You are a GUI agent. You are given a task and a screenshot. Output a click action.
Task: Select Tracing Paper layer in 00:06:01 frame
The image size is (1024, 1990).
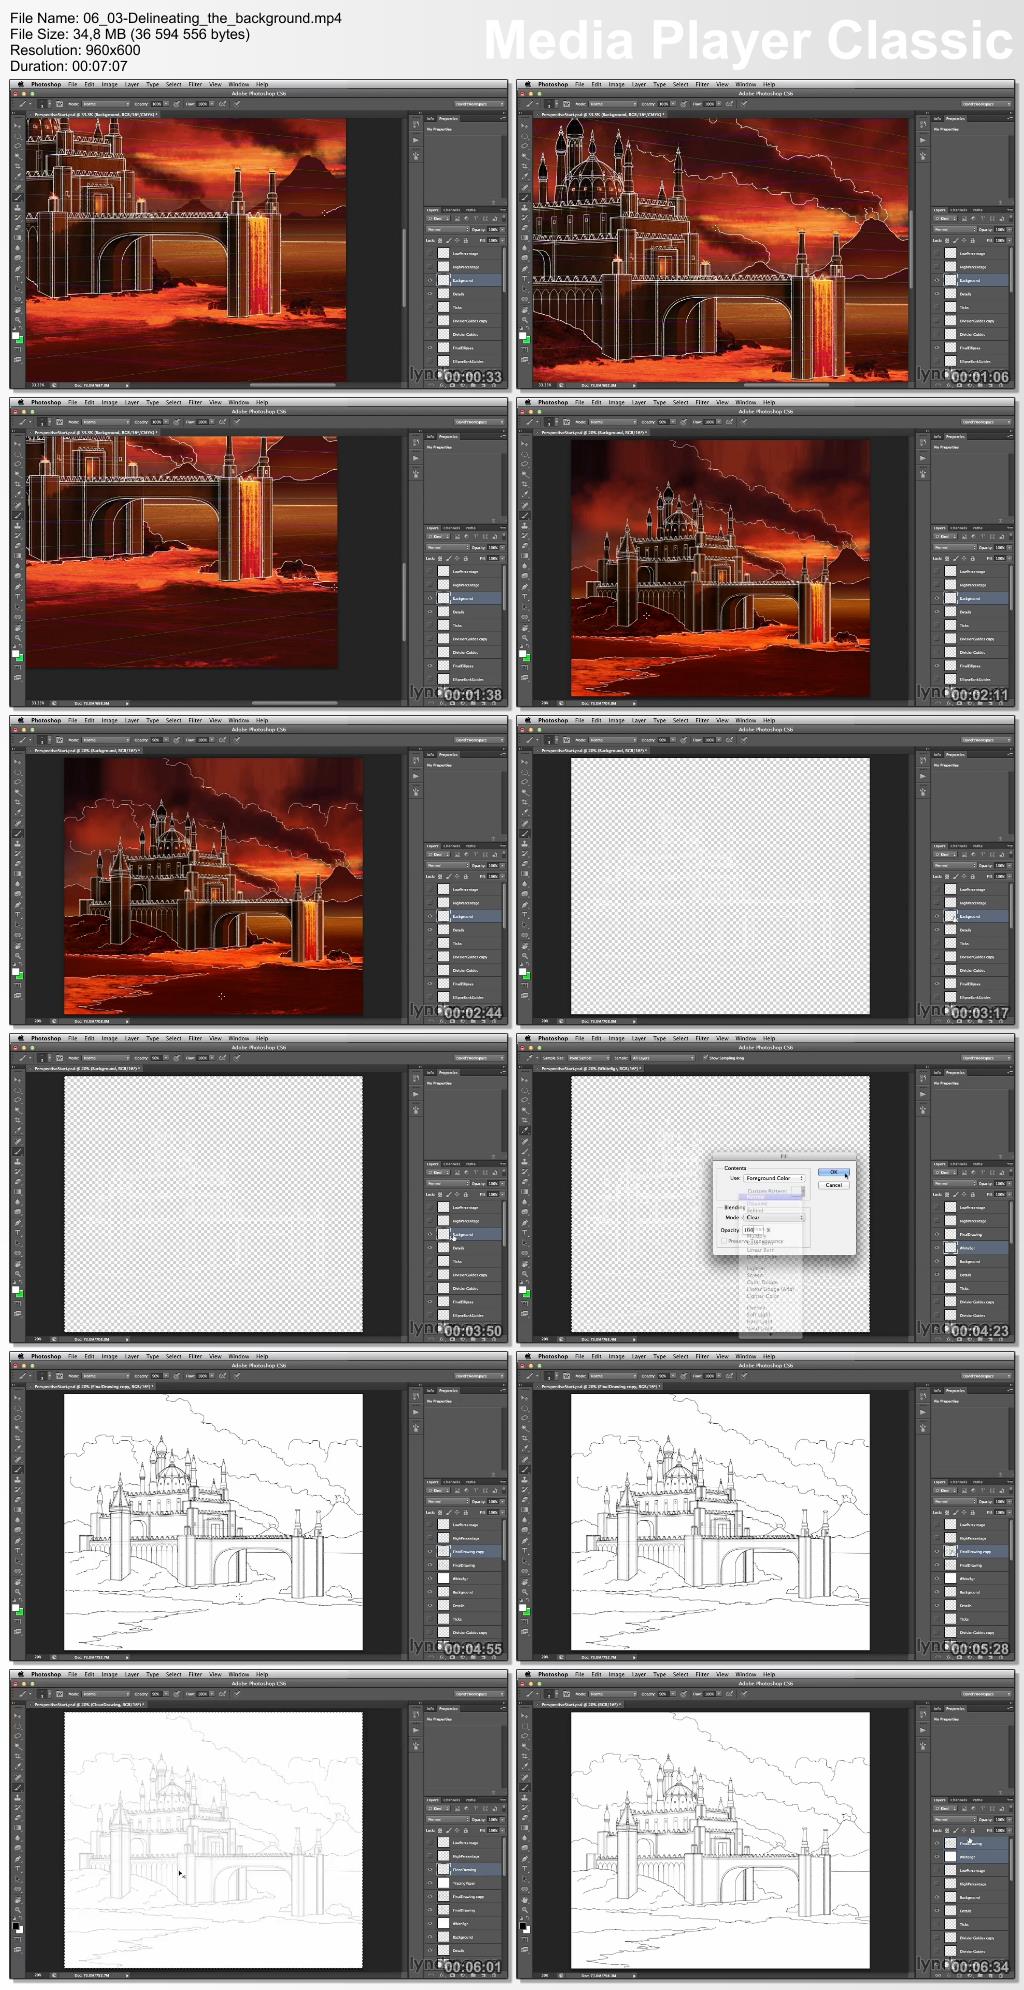(464, 1883)
